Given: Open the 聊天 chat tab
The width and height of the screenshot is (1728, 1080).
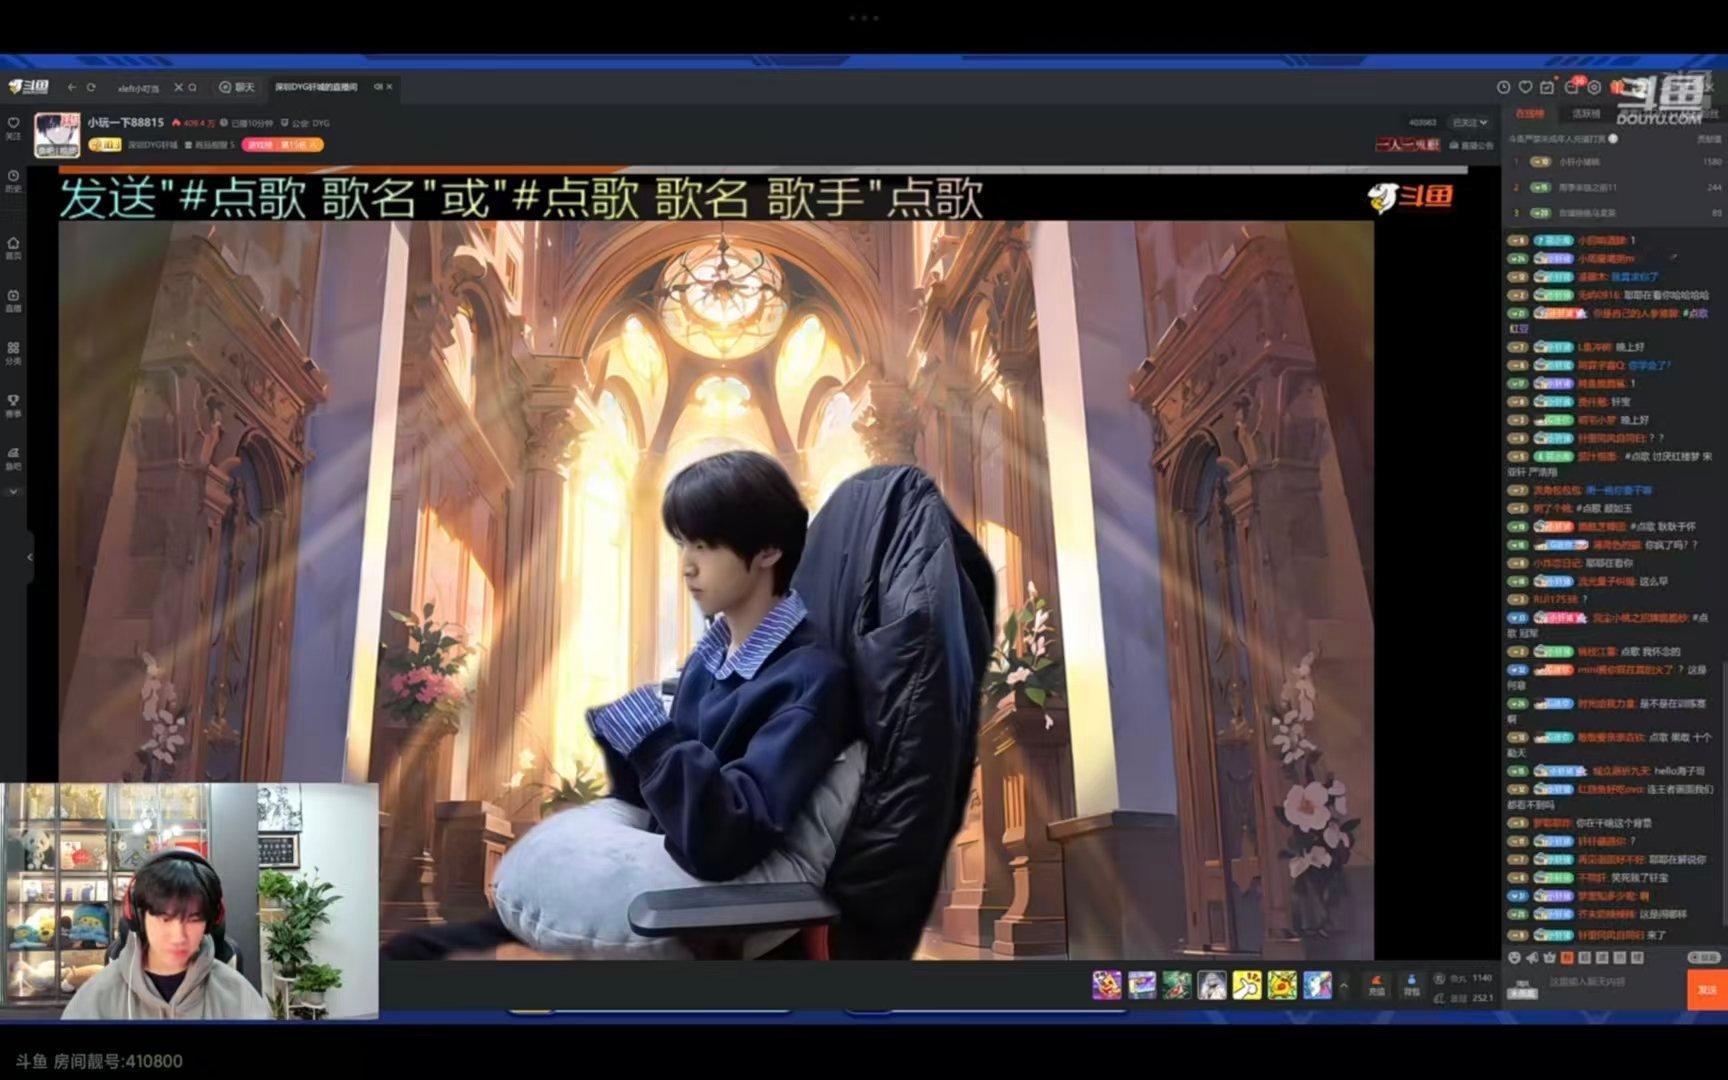Looking at the screenshot, I should (x=237, y=87).
